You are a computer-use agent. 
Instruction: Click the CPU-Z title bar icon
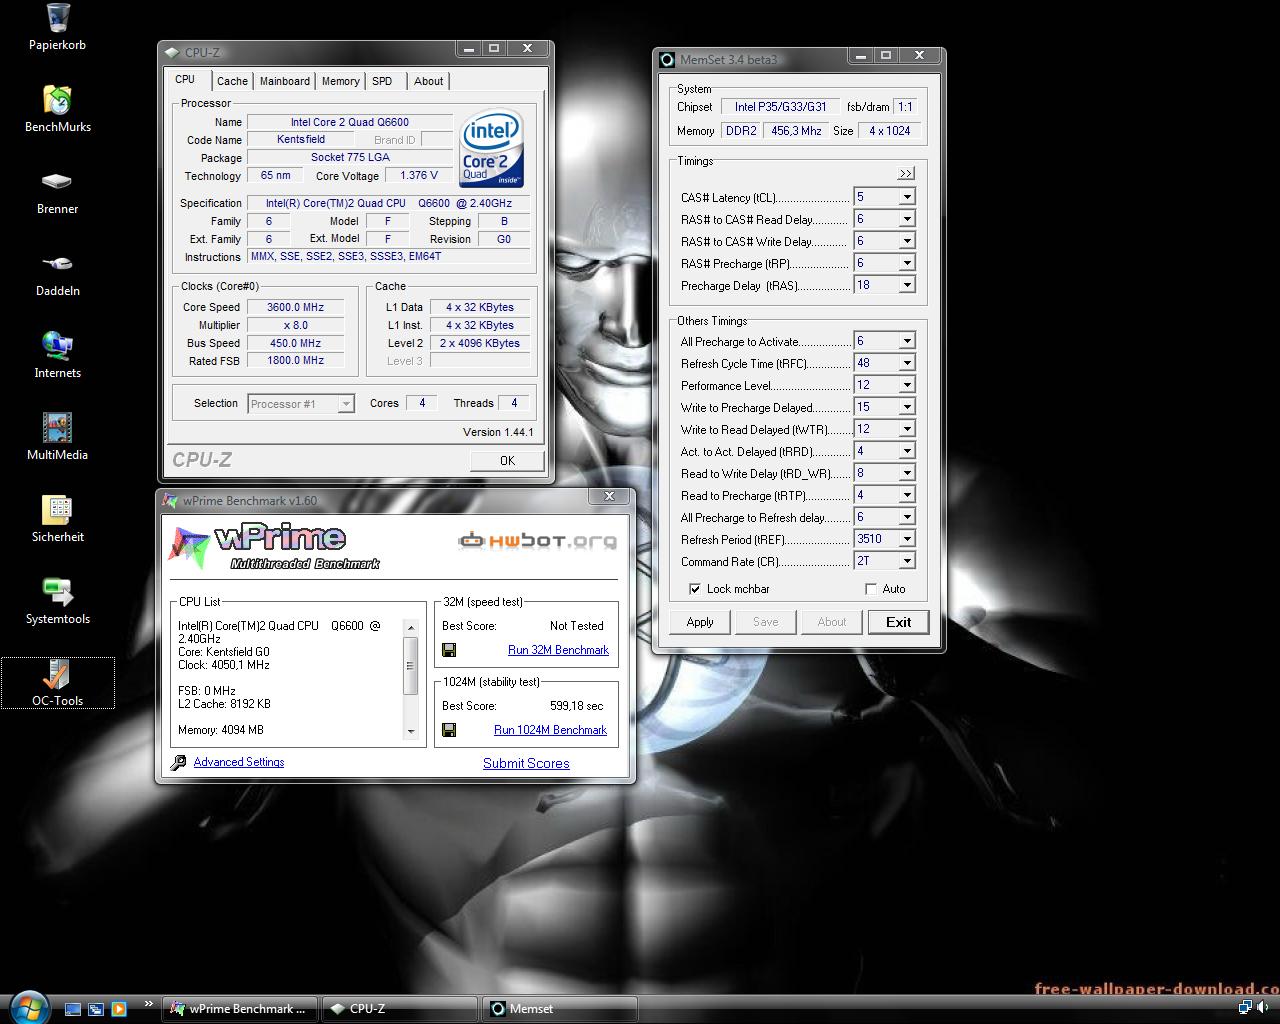point(172,53)
